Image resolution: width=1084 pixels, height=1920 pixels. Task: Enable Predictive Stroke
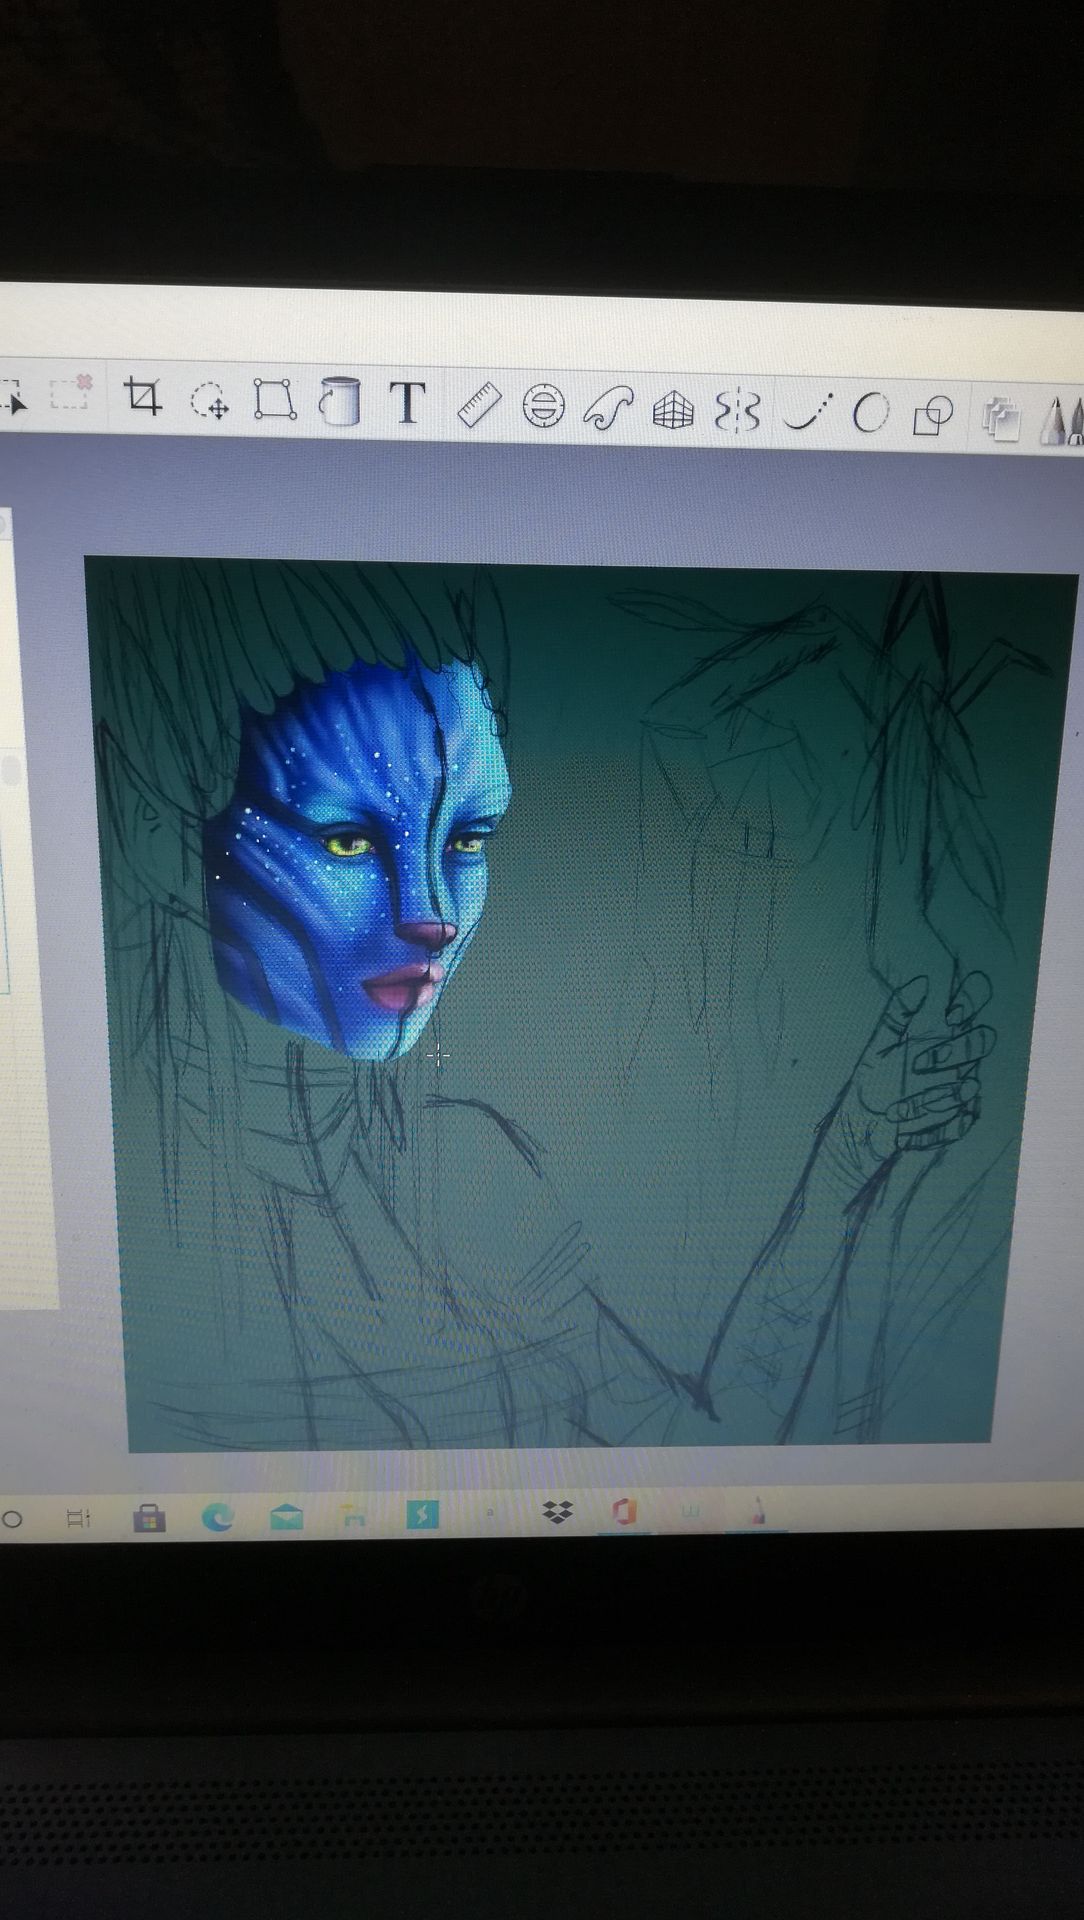click(870, 412)
